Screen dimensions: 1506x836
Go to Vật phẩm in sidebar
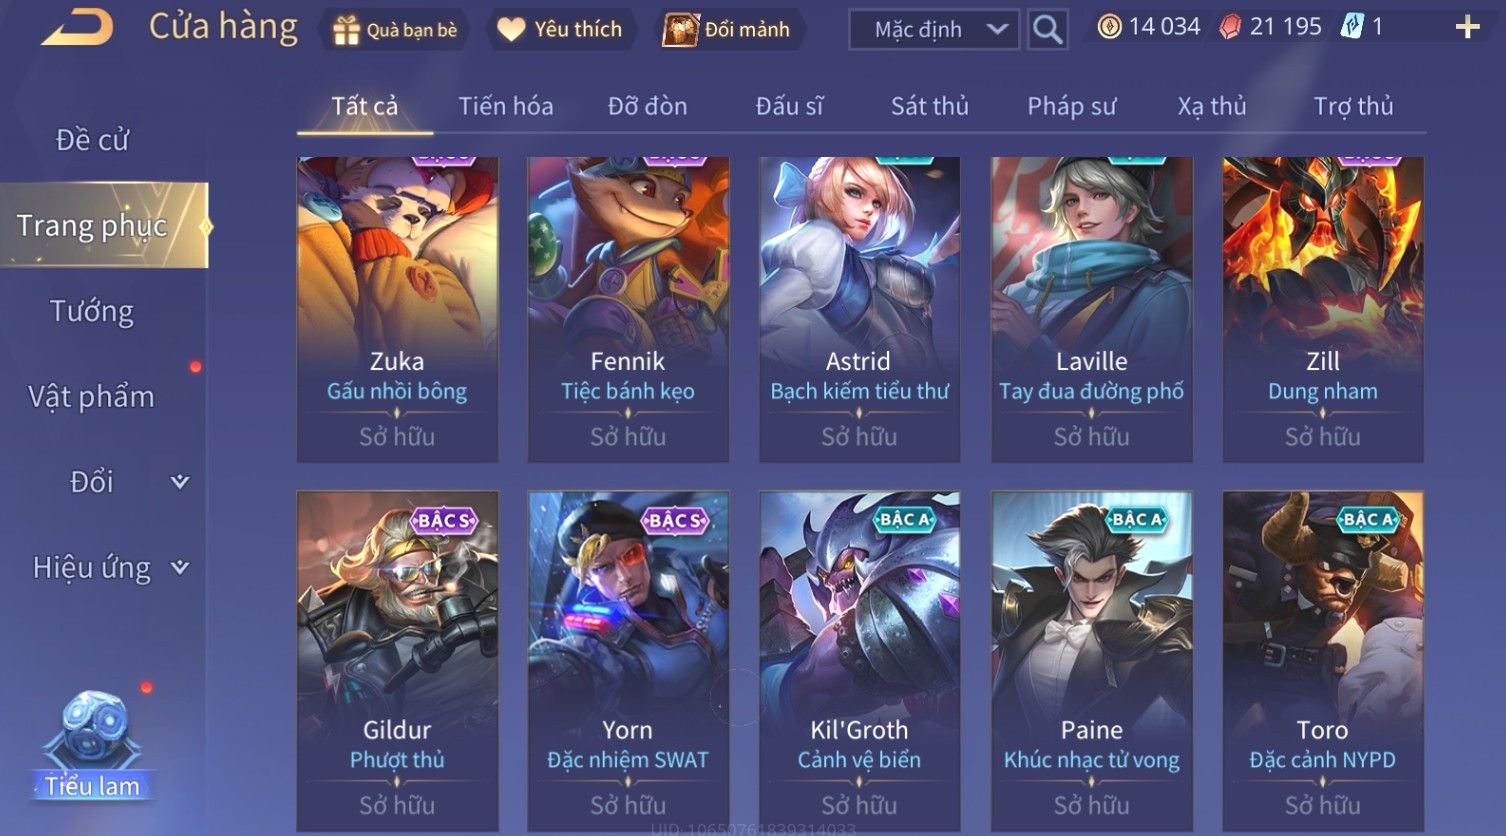[x=92, y=397]
